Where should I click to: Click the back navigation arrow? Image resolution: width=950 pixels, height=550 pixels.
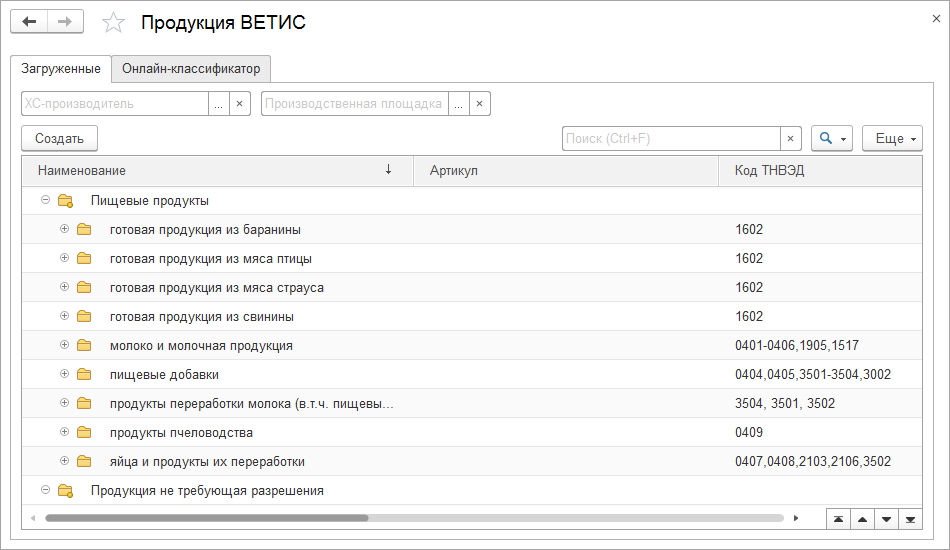point(29,22)
